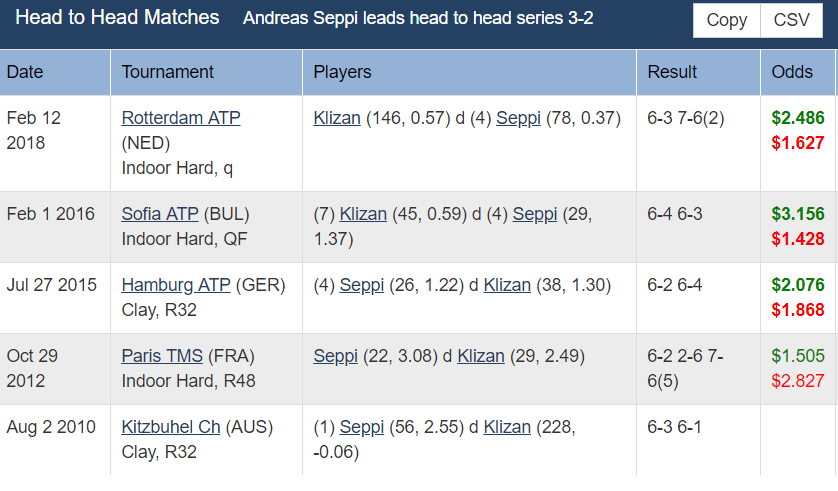Click Klizan link in the Paris row
Screen dimensions: 838x491
(x=481, y=356)
